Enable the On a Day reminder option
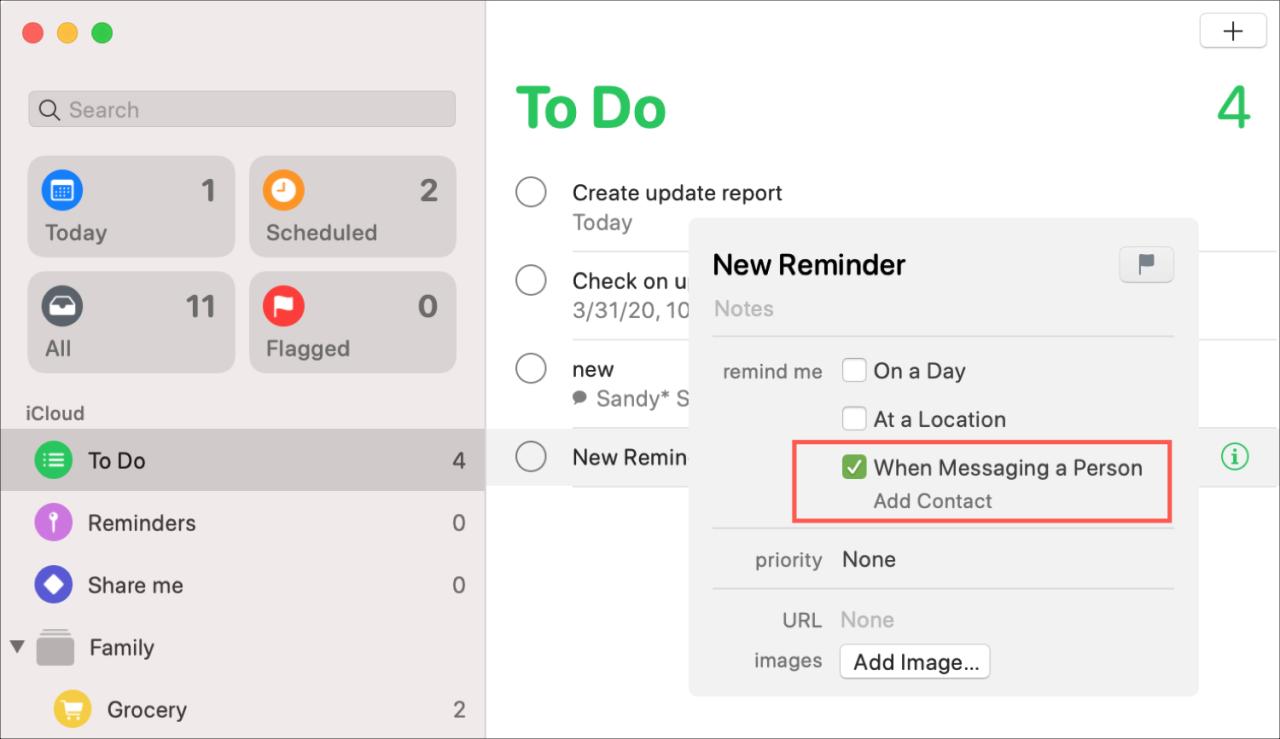This screenshot has height=739, width=1280. pos(855,370)
